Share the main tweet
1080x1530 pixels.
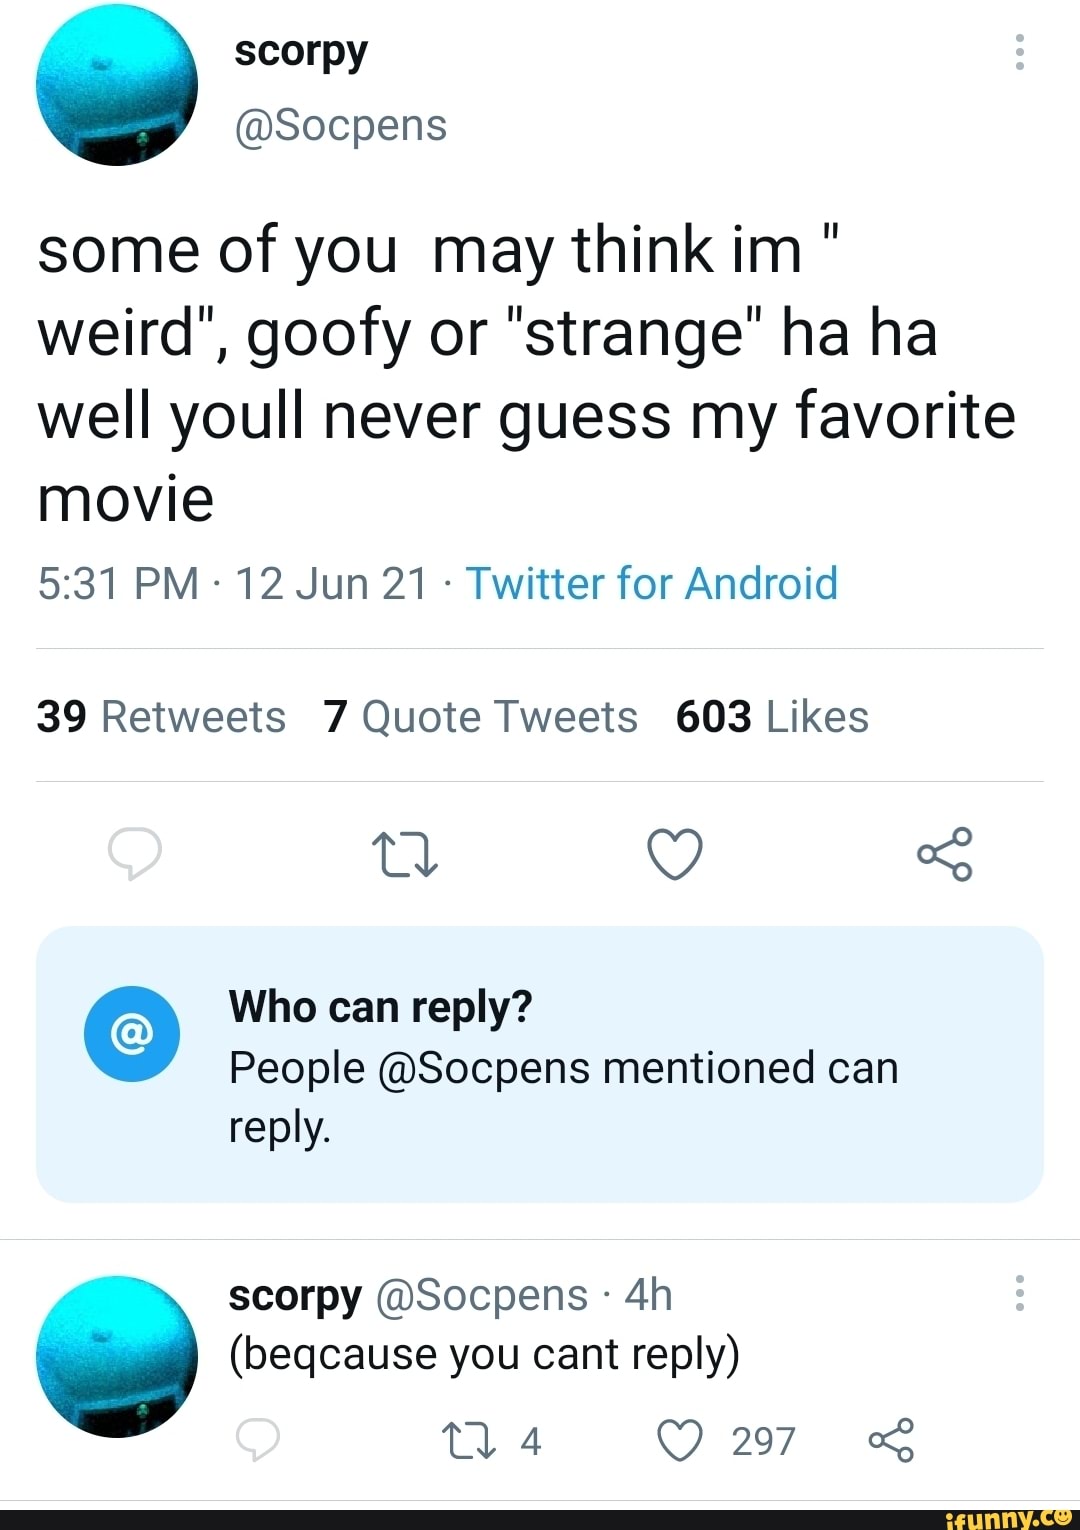click(944, 854)
